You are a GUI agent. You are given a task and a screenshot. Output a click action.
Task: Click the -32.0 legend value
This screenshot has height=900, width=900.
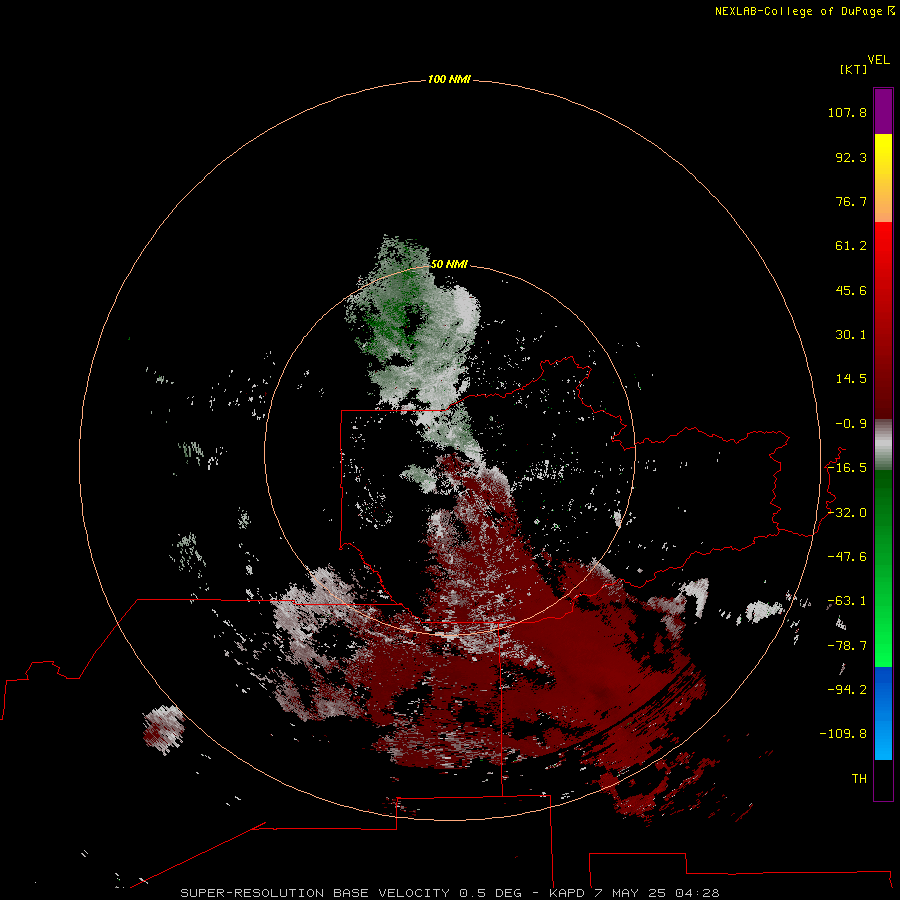tap(847, 513)
